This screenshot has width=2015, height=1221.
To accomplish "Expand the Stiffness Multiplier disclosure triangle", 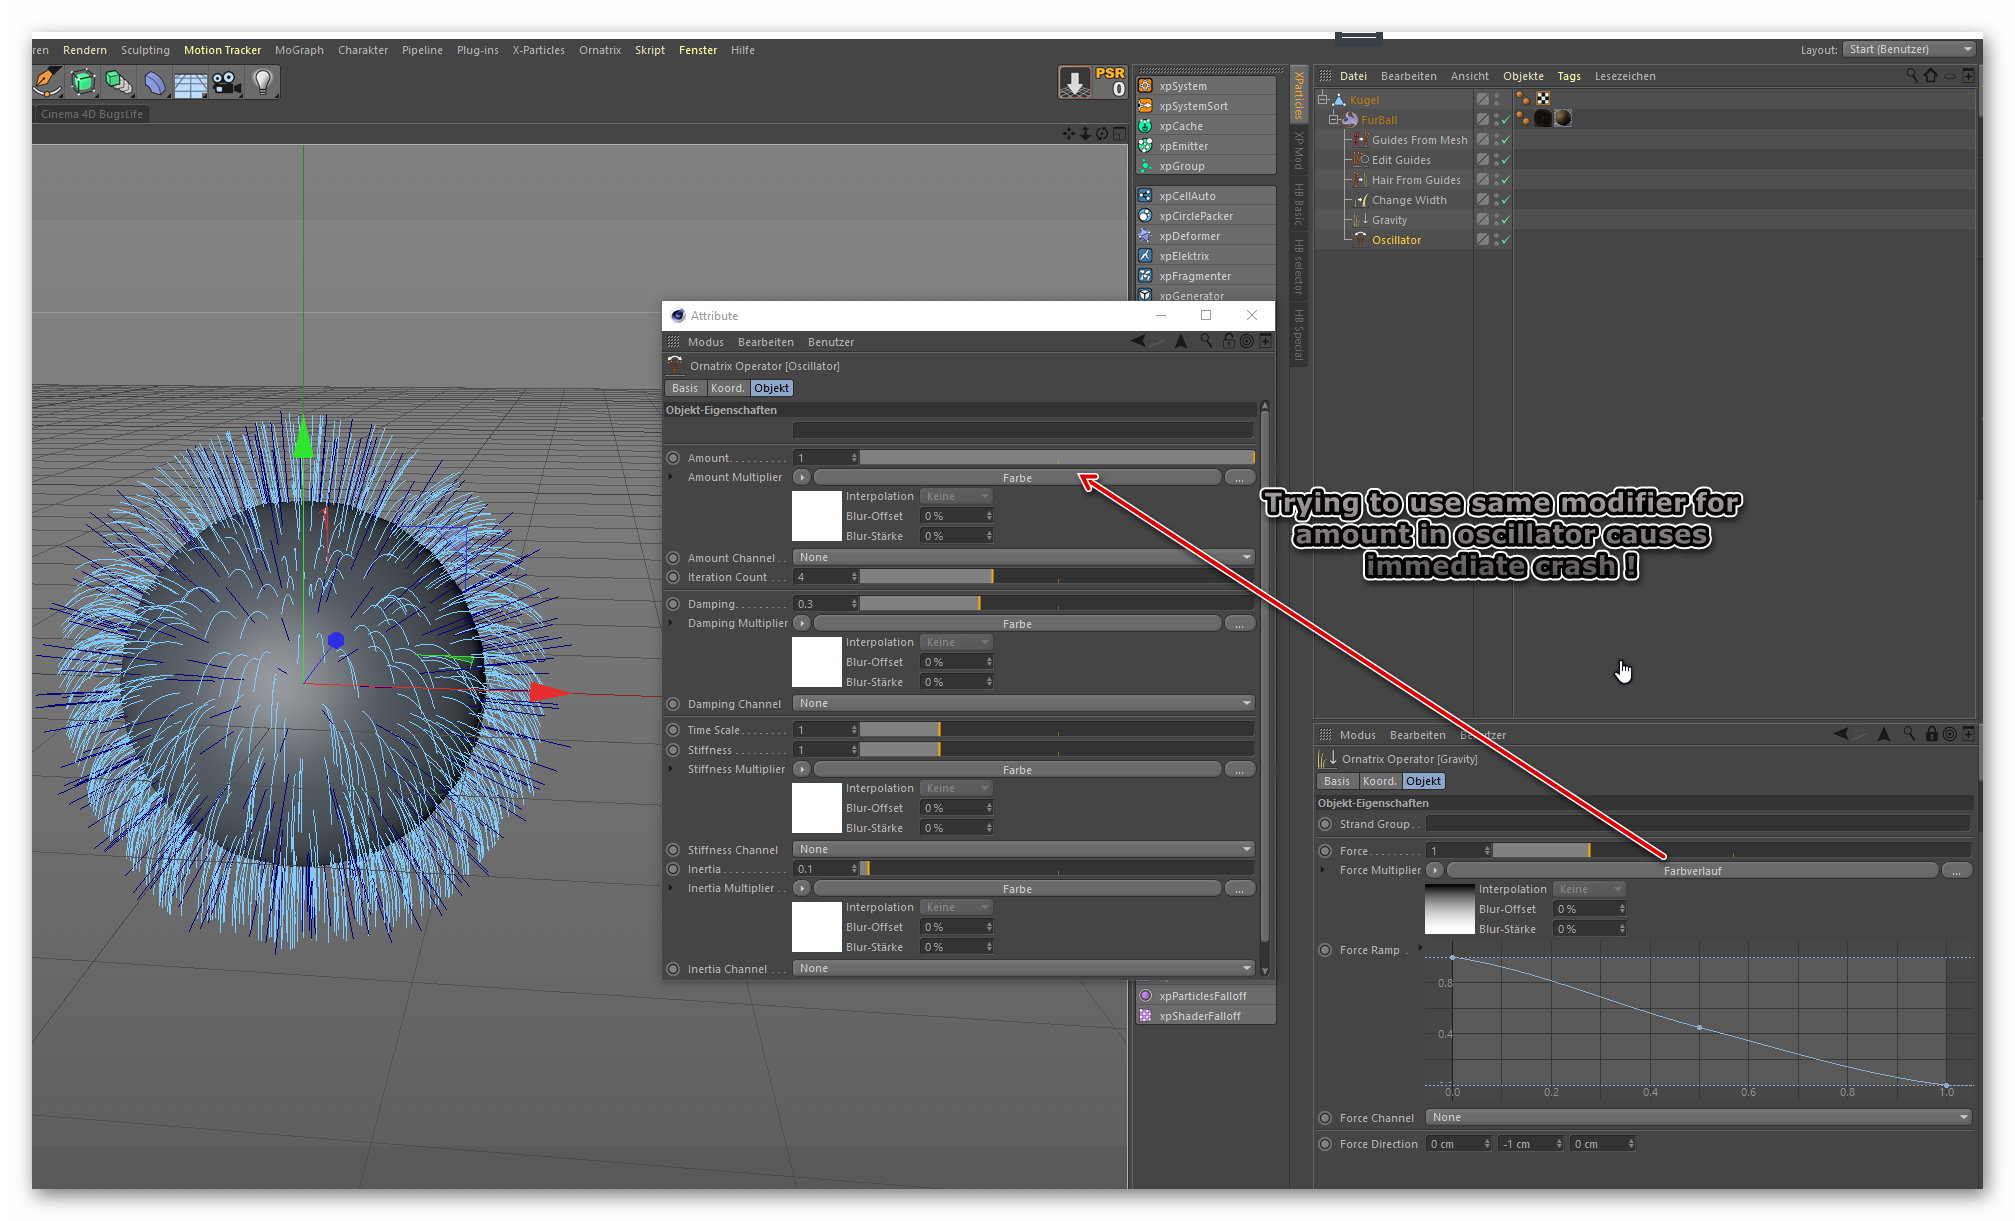I will pos(671,769).
